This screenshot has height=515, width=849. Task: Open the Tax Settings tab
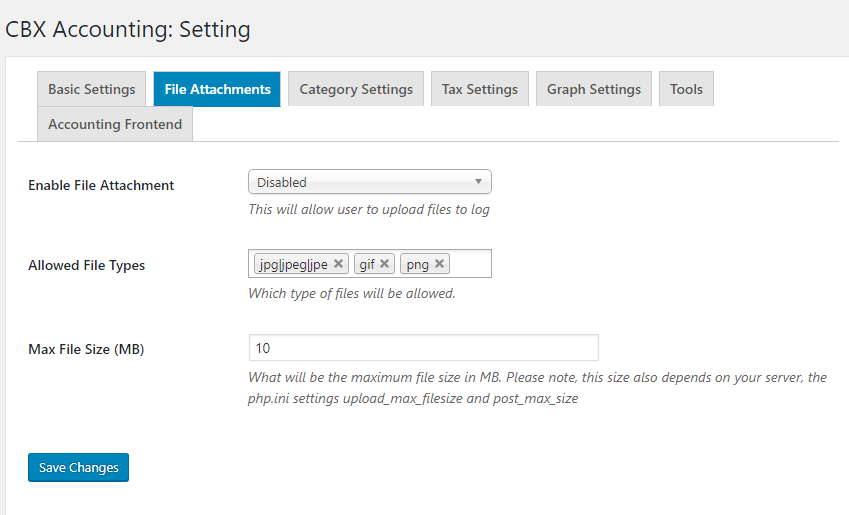[480, 89]
